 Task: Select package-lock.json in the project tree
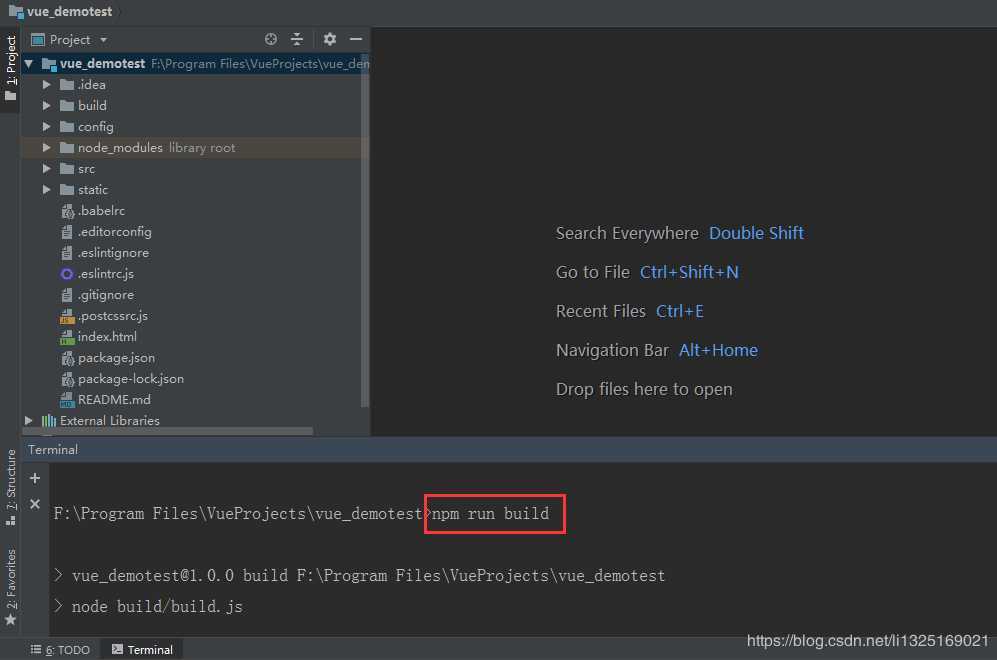pyautogui.click(x=130, y=378)
